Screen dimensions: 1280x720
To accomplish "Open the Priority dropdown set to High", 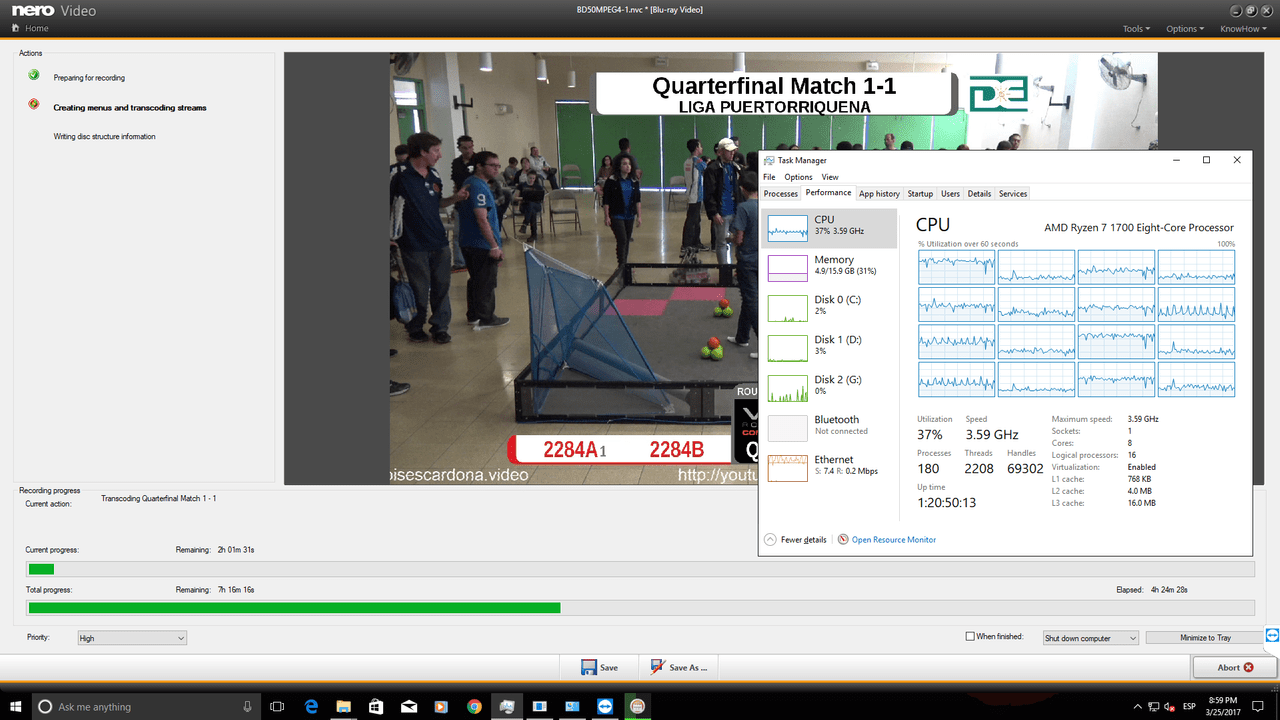I will (x=132, y=638).
